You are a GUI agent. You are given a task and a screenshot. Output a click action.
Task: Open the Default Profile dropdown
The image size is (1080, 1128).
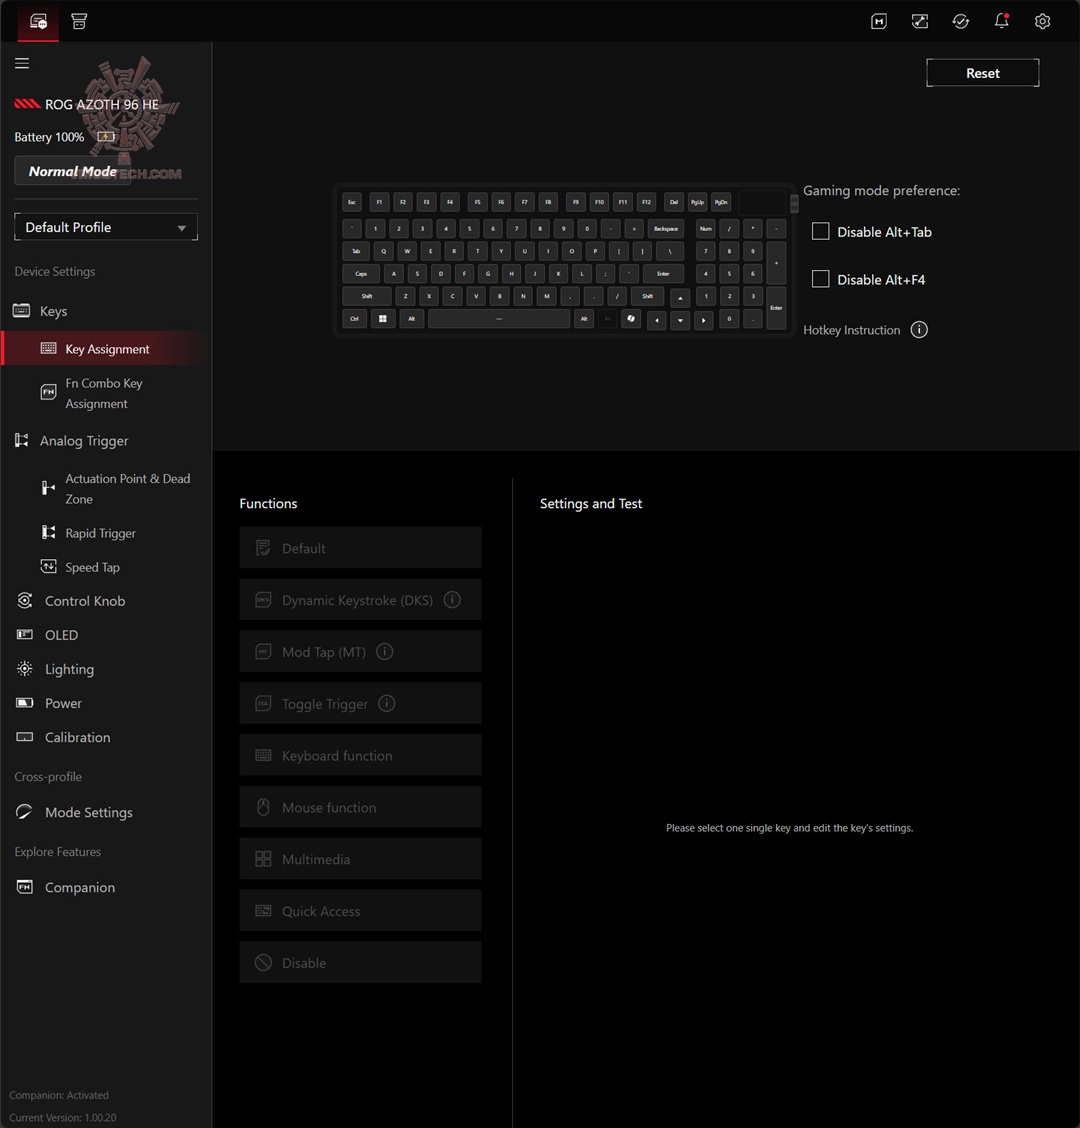coord(106,227)
